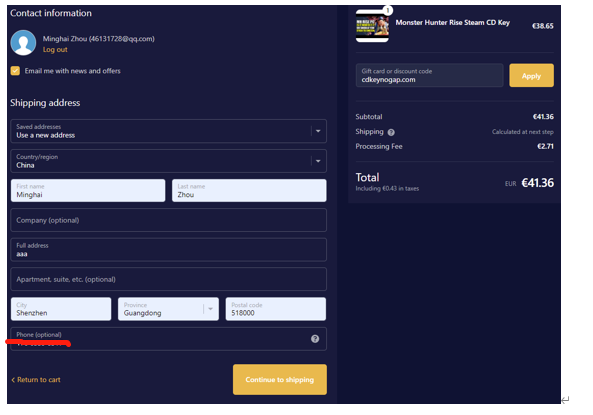Click the Return to cart link
The image size is (593, 415).
(36, 380)
